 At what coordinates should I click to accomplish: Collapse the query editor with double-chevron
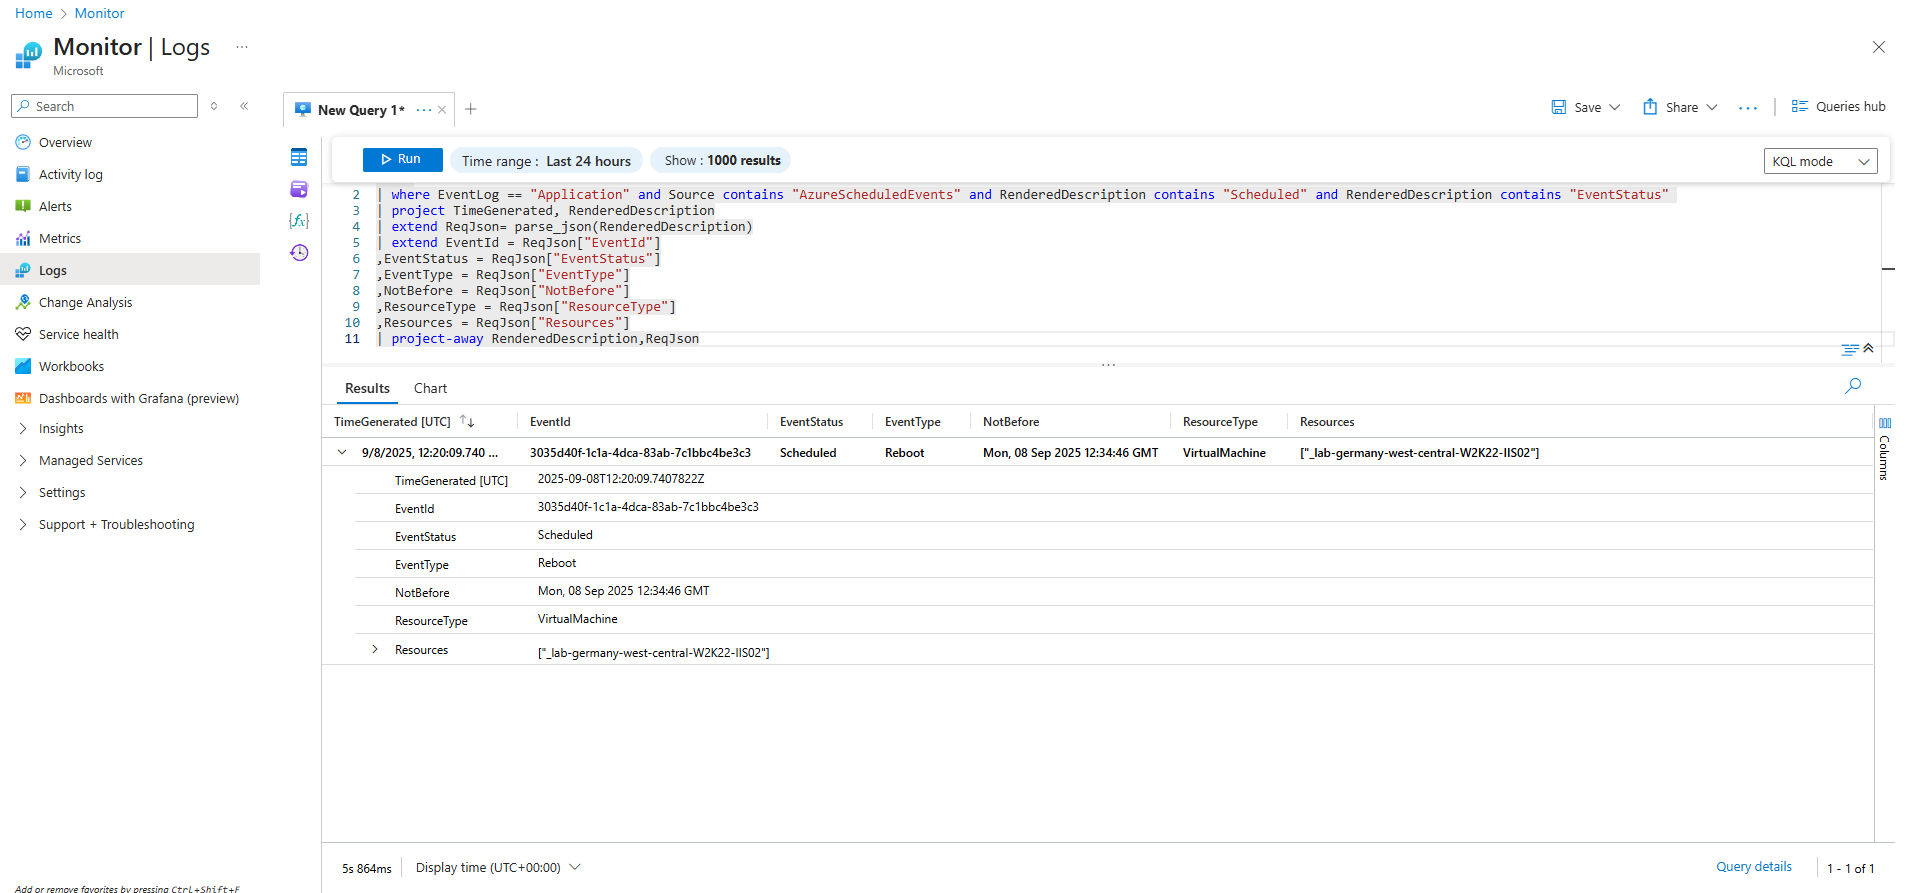pyautogui.click(x=1868, y=348)
